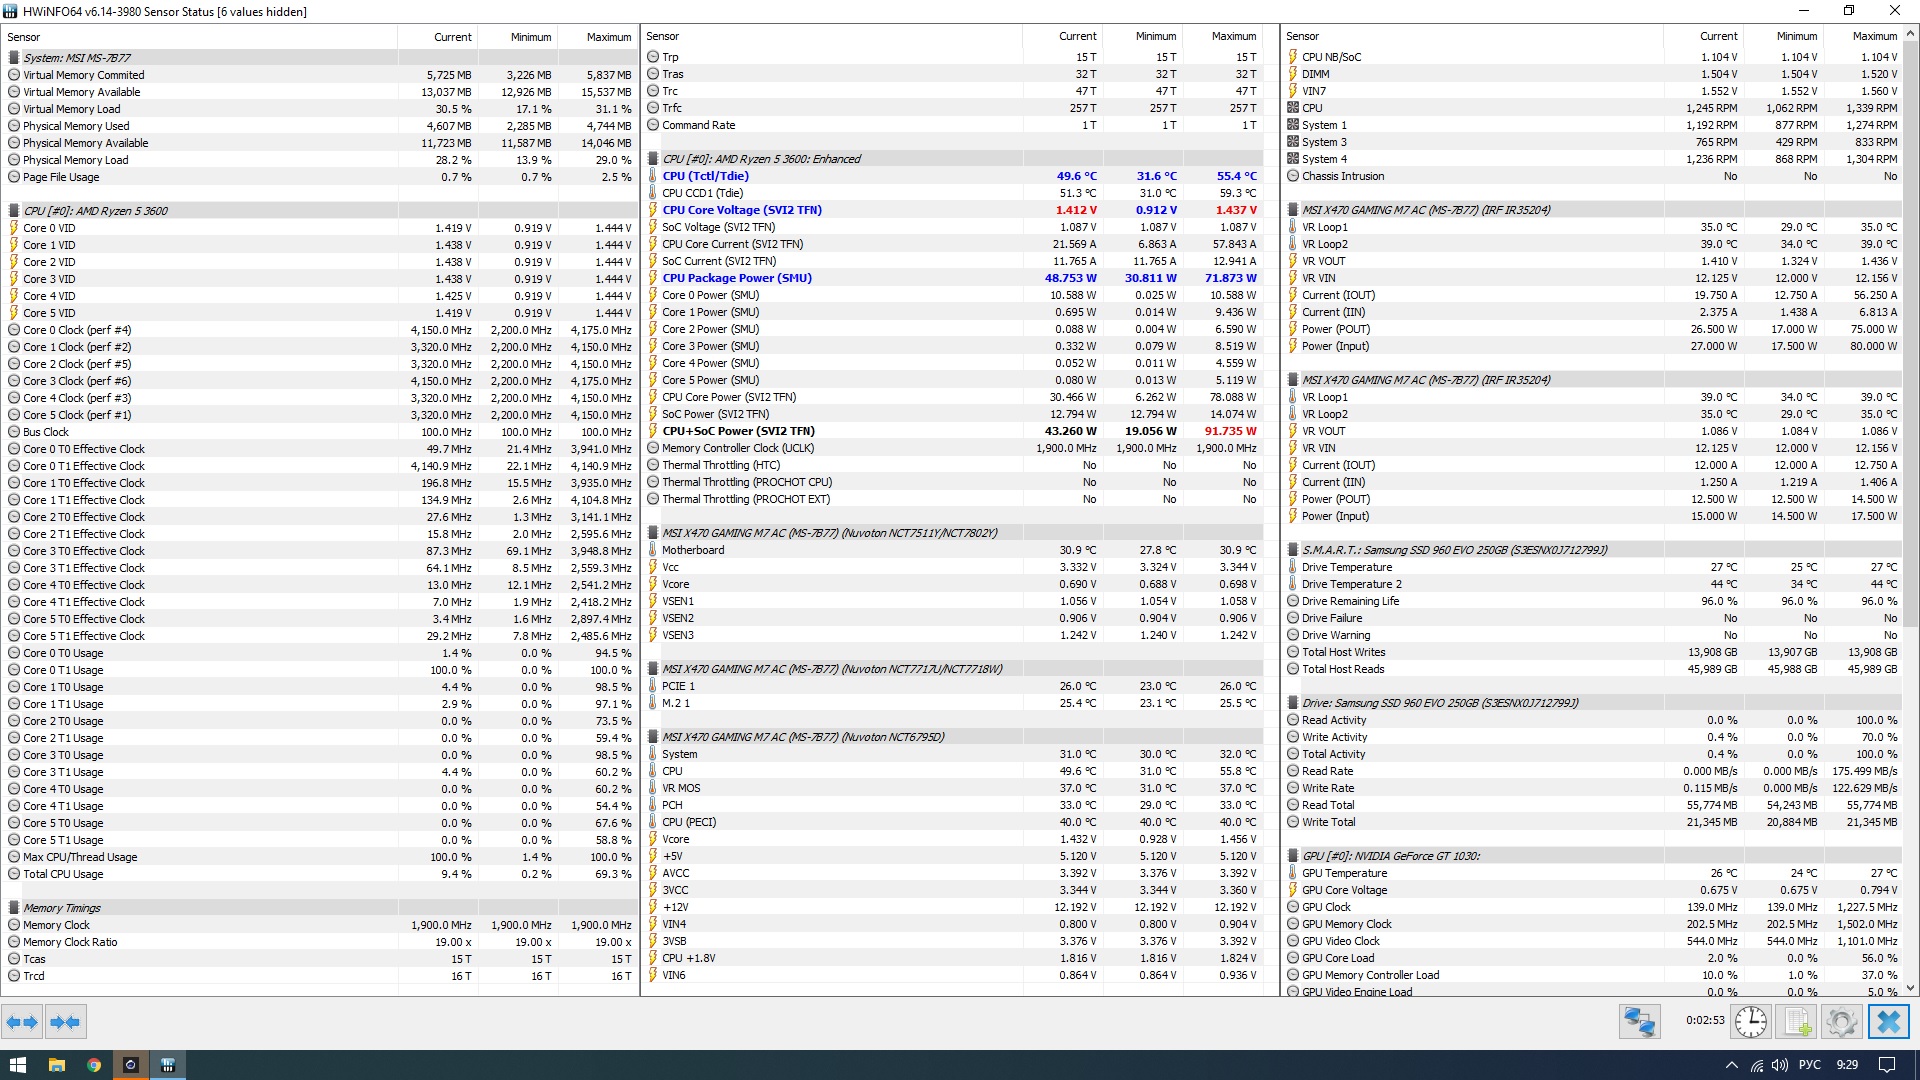Show hidden system tray icons chevron
The image size is (1920, 1080).
pyautogui.click(x=1731, y=1065)
